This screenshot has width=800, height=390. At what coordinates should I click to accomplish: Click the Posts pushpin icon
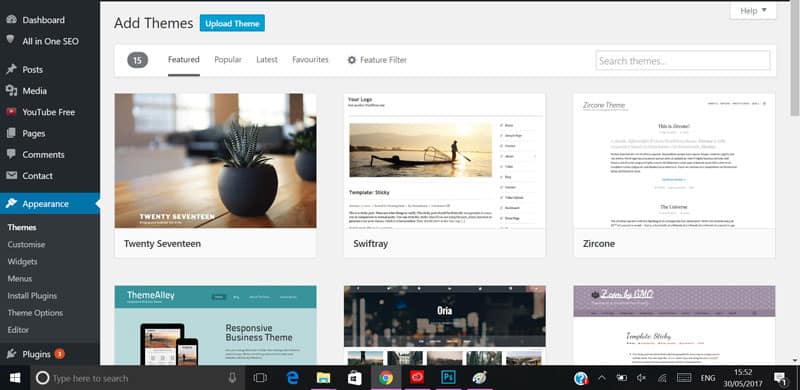coord(11,69)
